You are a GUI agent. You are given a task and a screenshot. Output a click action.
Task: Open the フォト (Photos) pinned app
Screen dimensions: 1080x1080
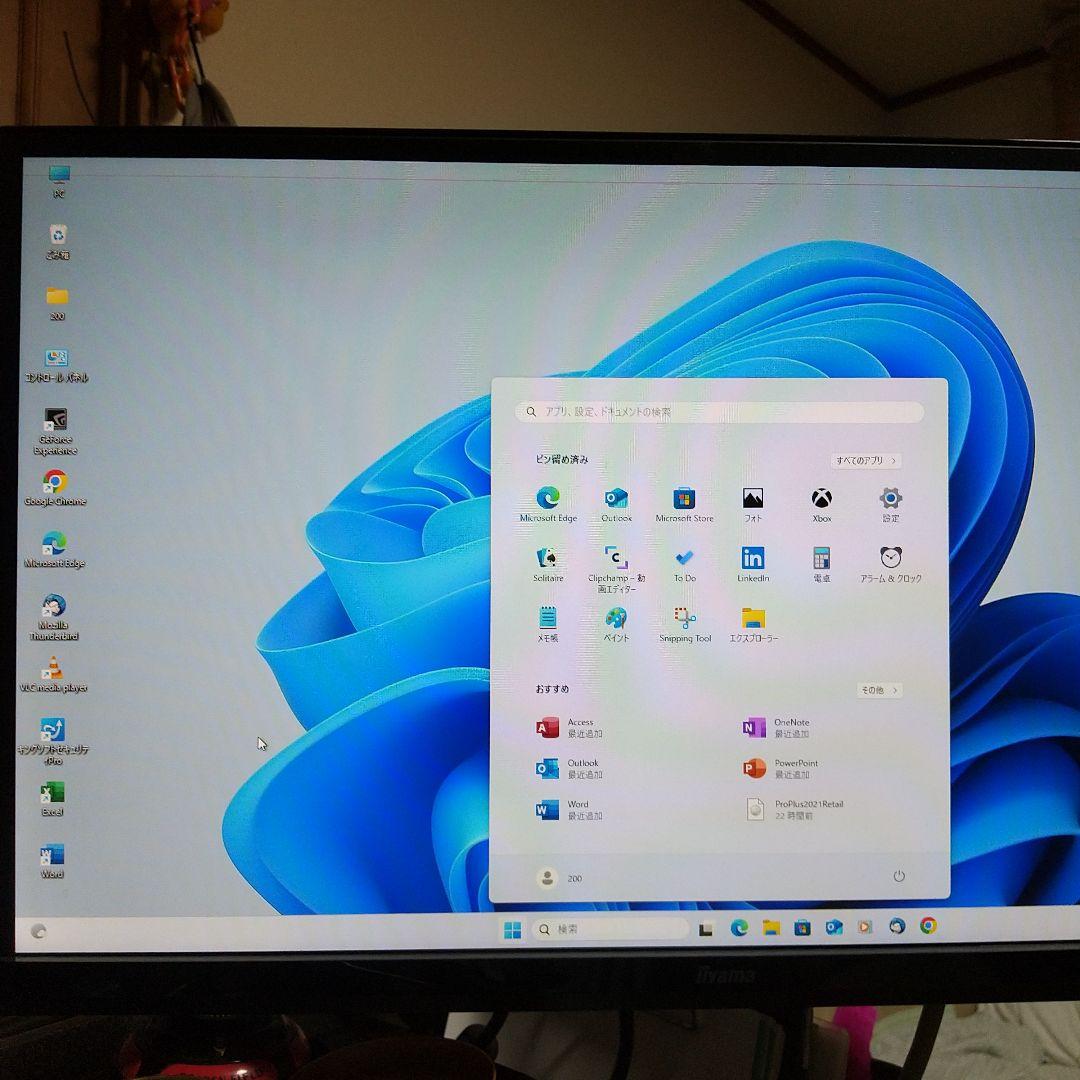click(x=752, y=504)
